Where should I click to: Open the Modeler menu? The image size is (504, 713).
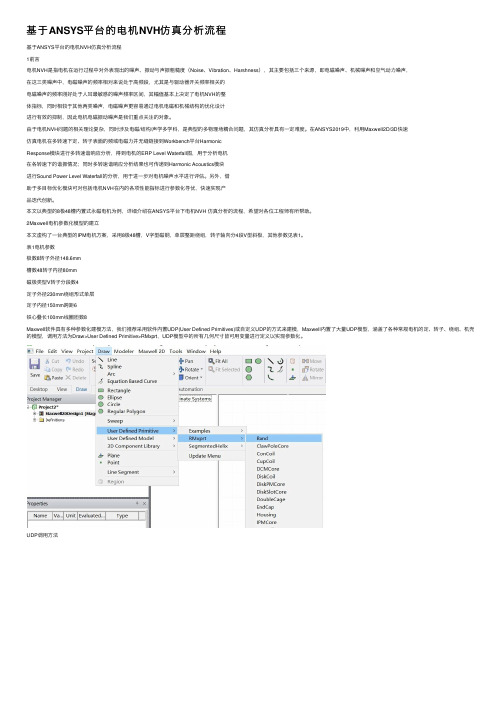[x=123, y=351]
